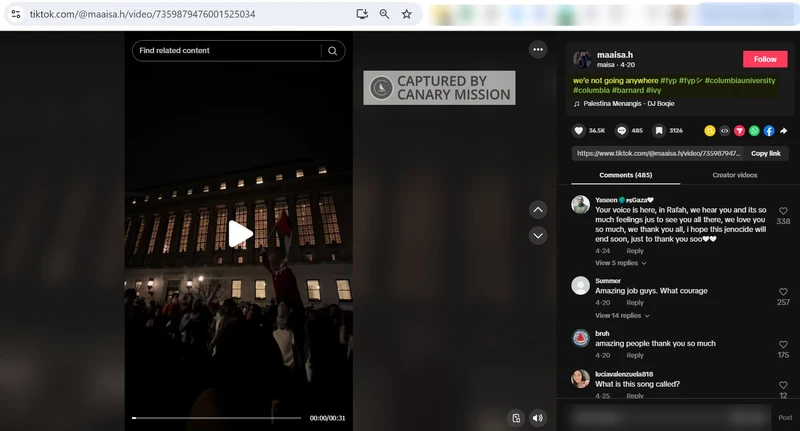Click the Copy link button
This screenshot has width=800, height=431.
tap(765, 153)
